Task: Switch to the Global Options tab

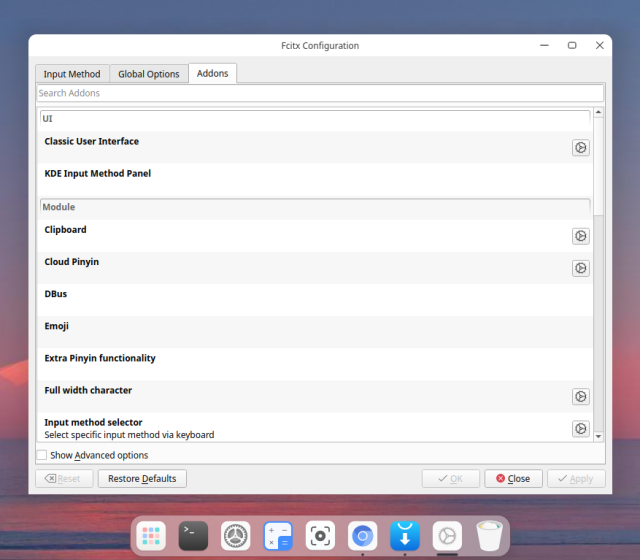Action: pyautogui.click(x=149, y=74)
